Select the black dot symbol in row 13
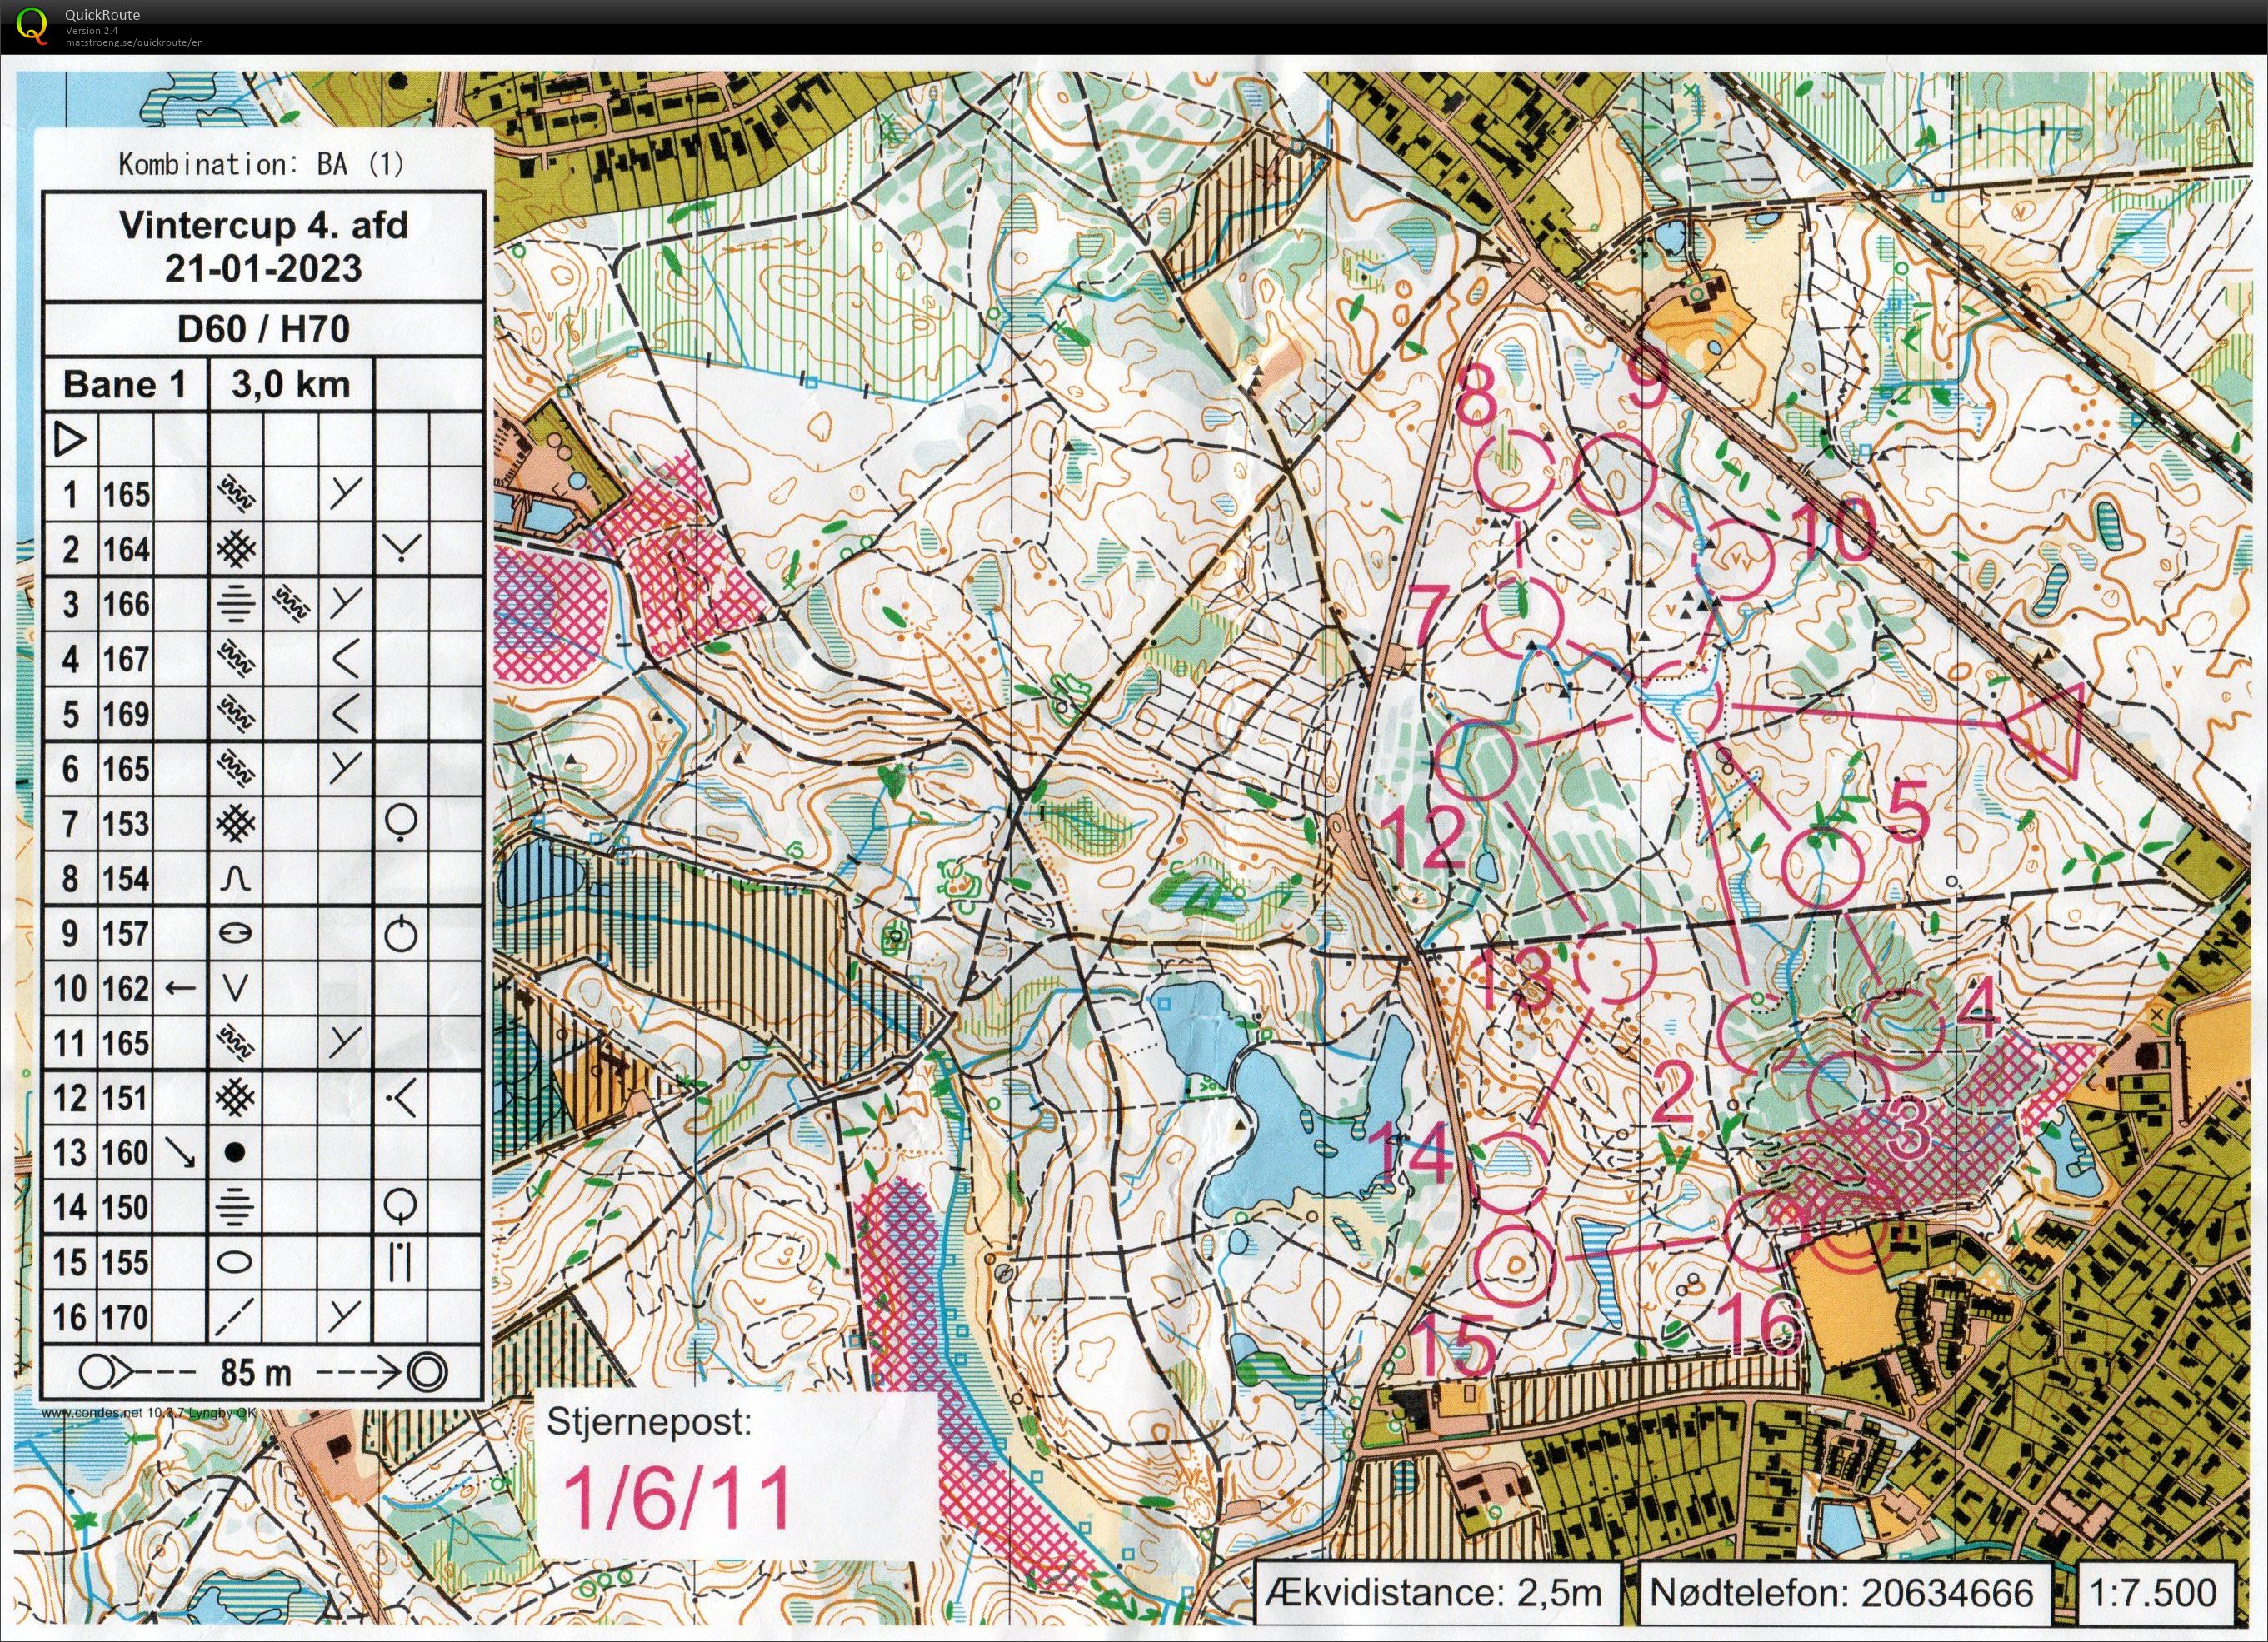Image resolution: width=2268 pixels, height=1642 pixels. (235, 1153)
